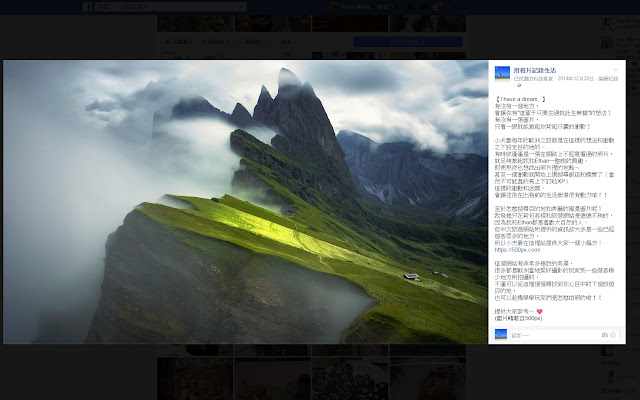
Task: Click the public globe privacy icon
Action: tap(519, 85)
